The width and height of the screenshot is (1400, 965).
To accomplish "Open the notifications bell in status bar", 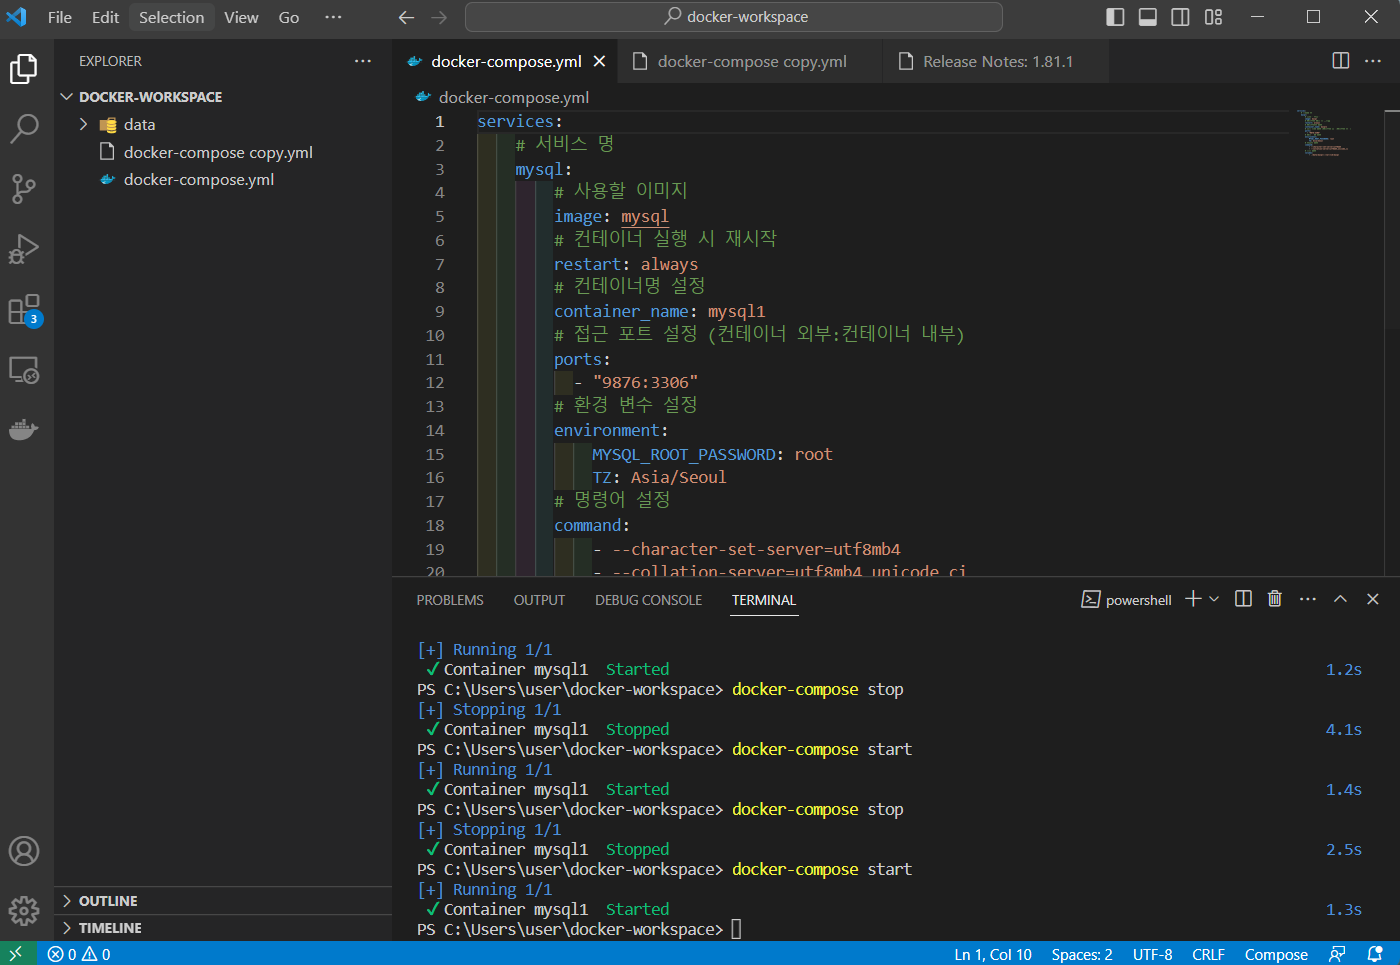I will click(x=1375, y=954).
